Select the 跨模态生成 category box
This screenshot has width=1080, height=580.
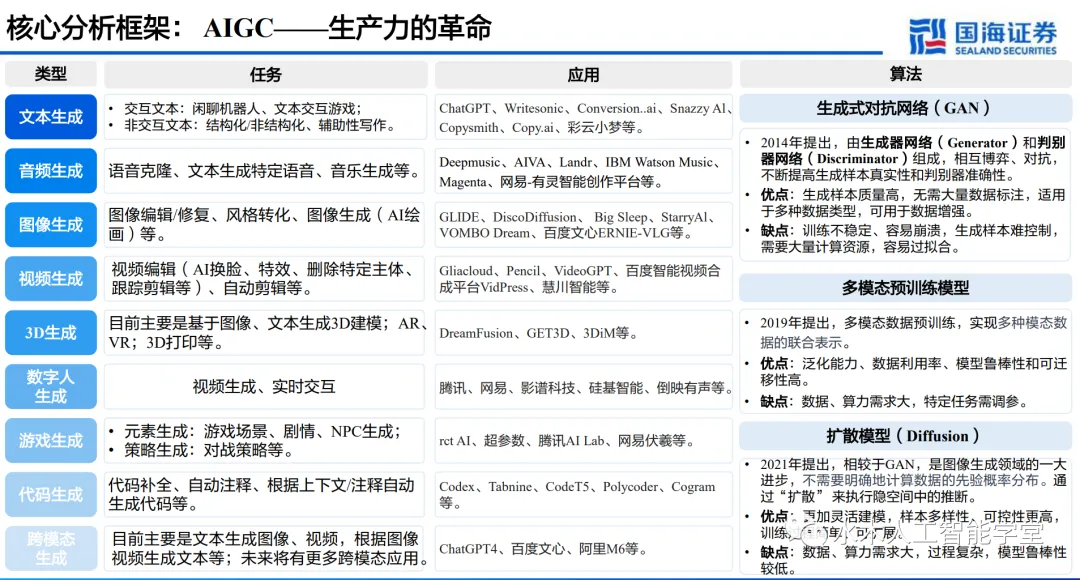pos(51,548)
